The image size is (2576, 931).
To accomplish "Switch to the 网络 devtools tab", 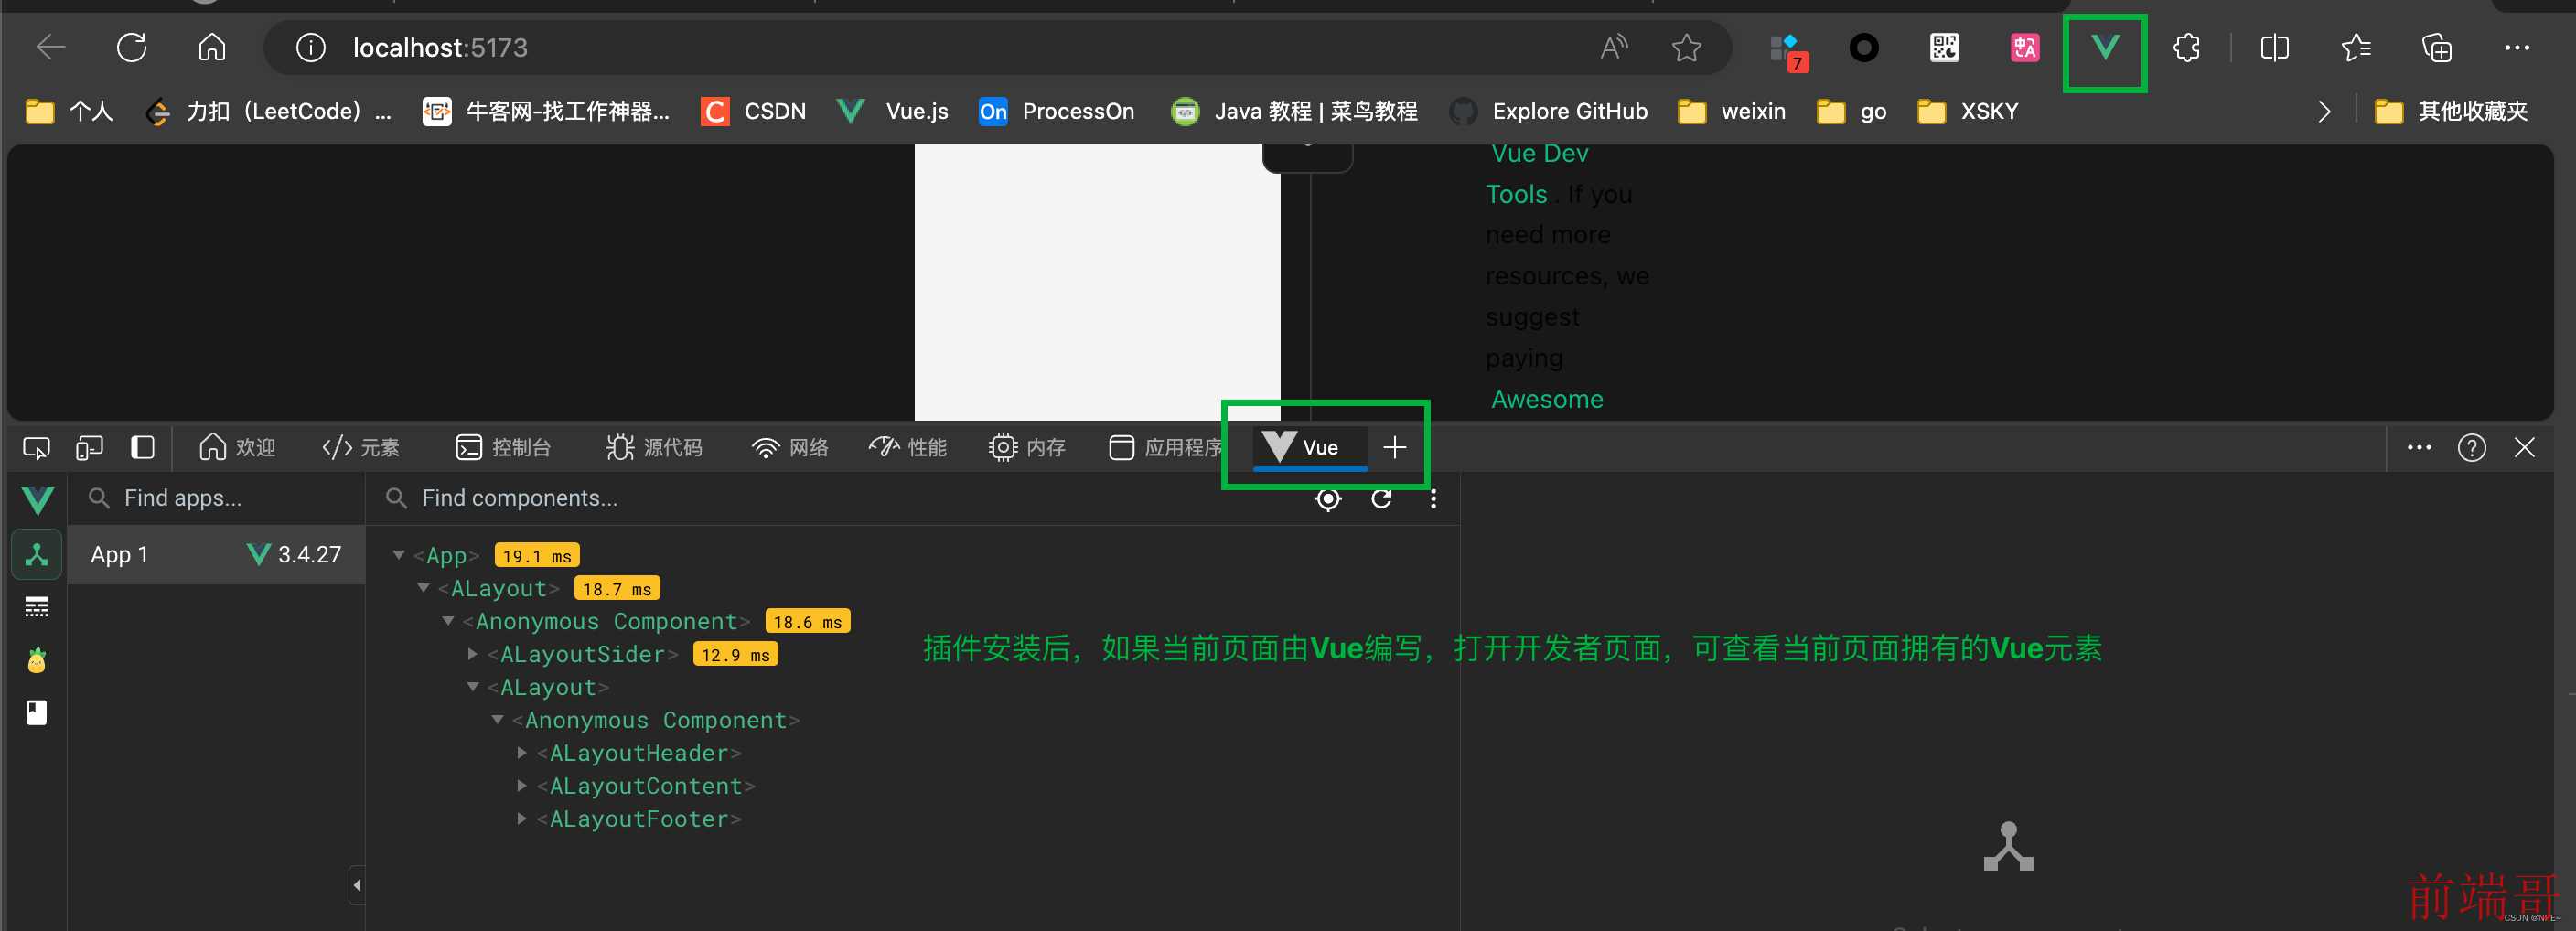I will 790,447.
